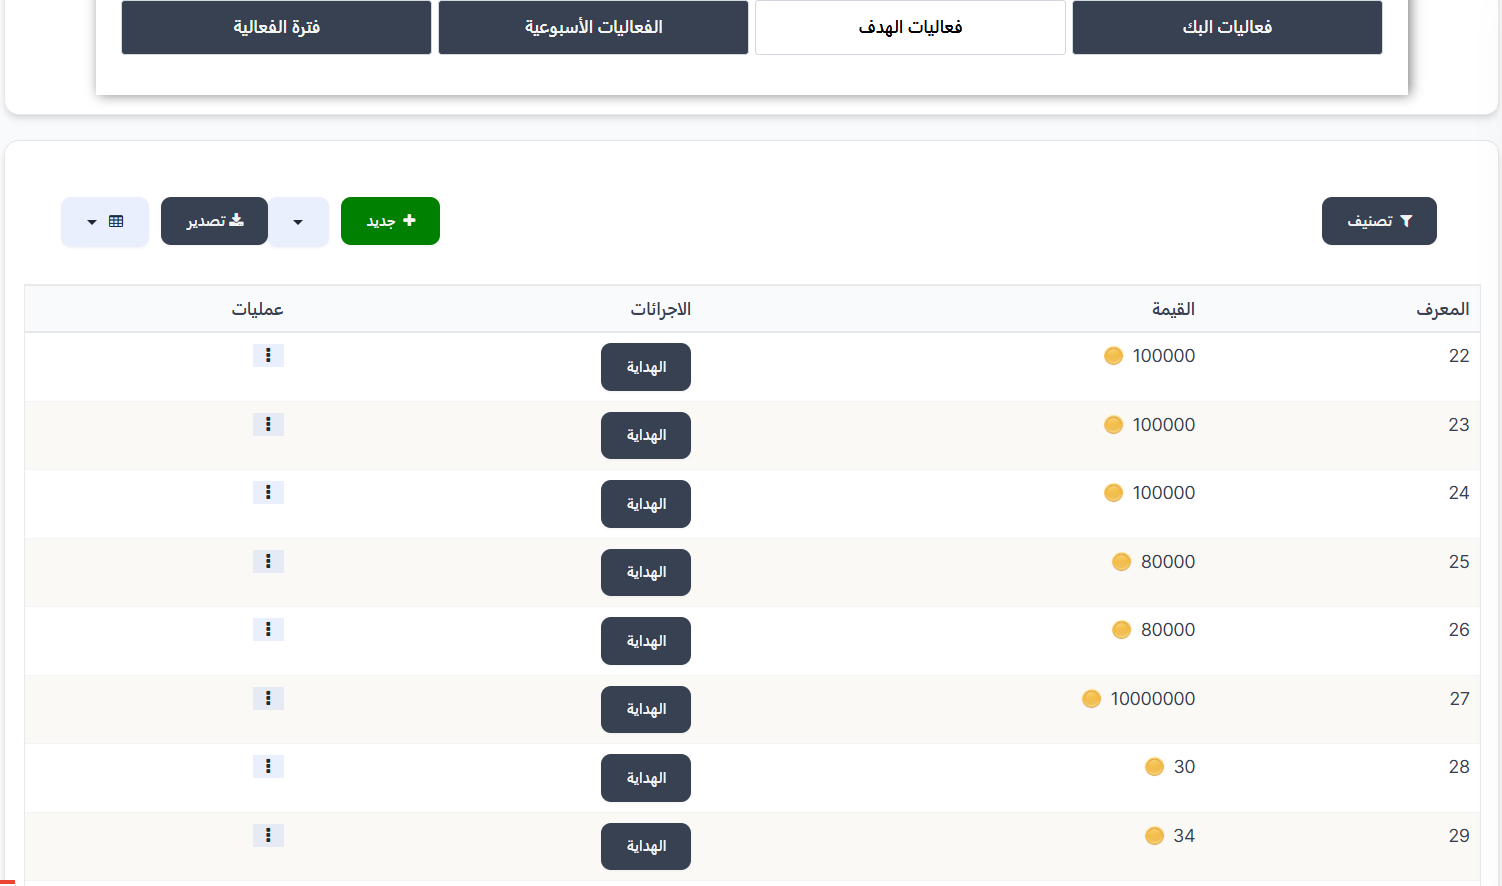
Task: Open الهداية for row 23
Action: [x=646, y=436]
